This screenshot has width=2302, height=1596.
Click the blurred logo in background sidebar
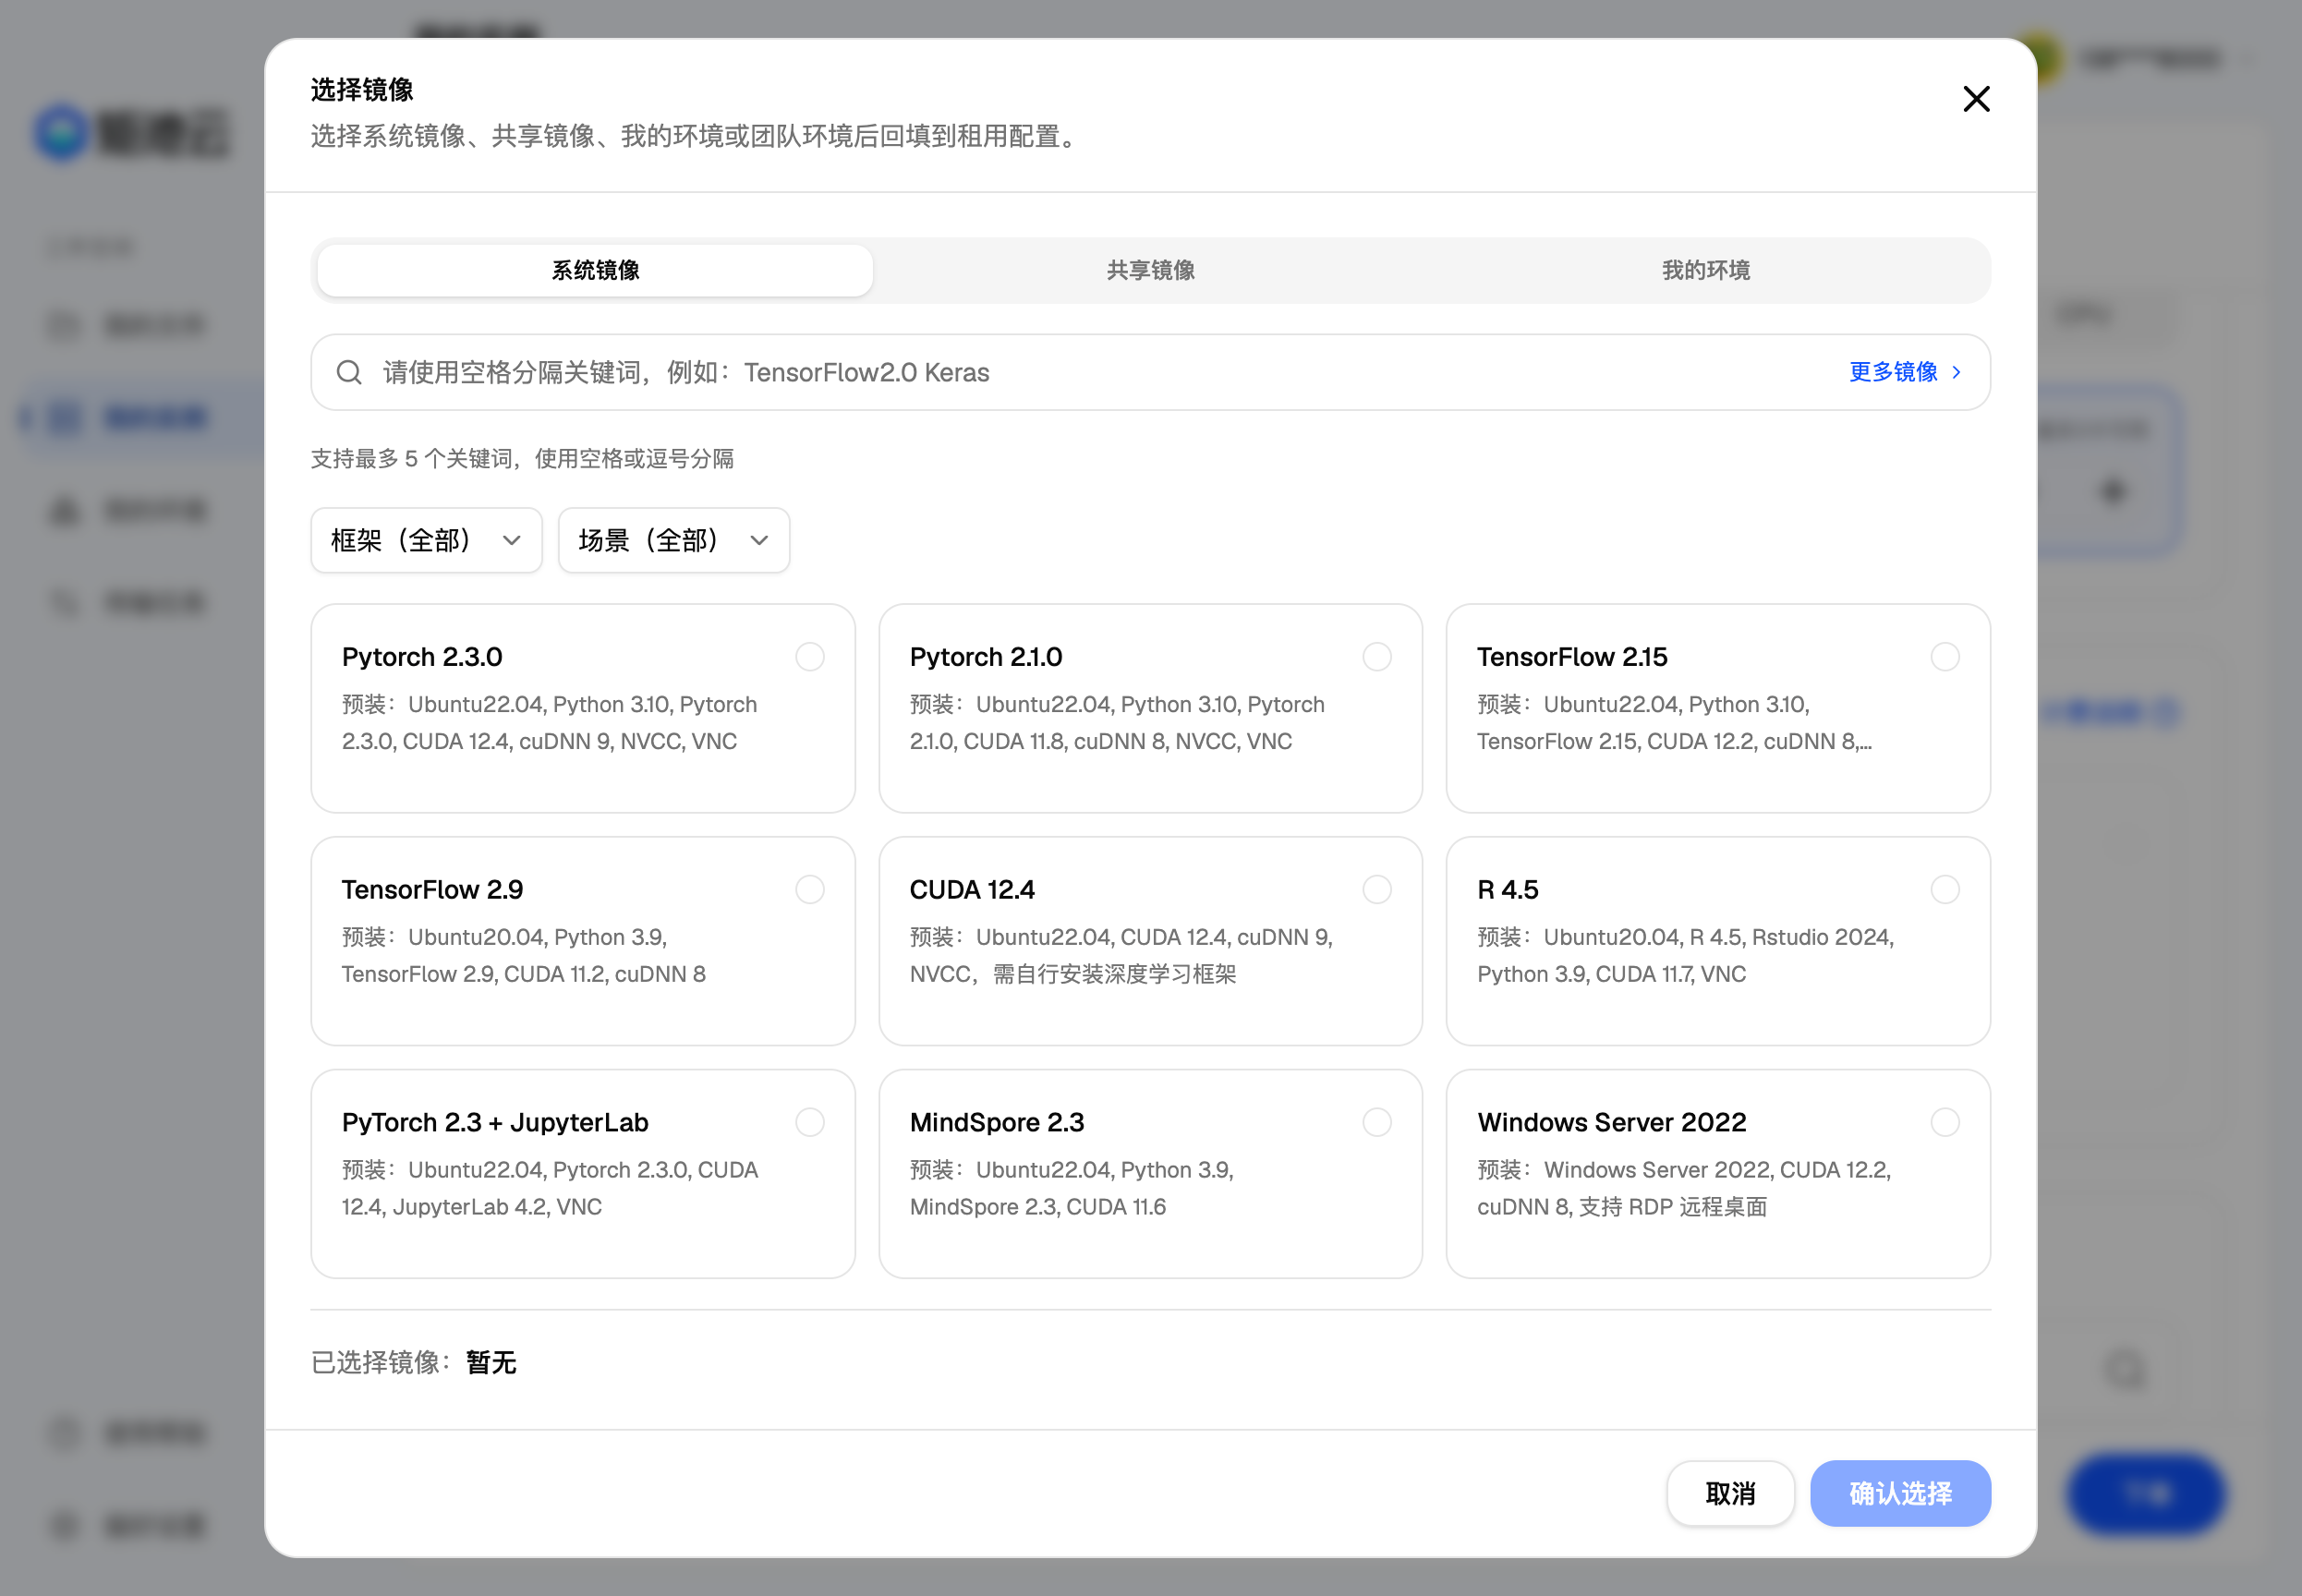coord(132,132)
